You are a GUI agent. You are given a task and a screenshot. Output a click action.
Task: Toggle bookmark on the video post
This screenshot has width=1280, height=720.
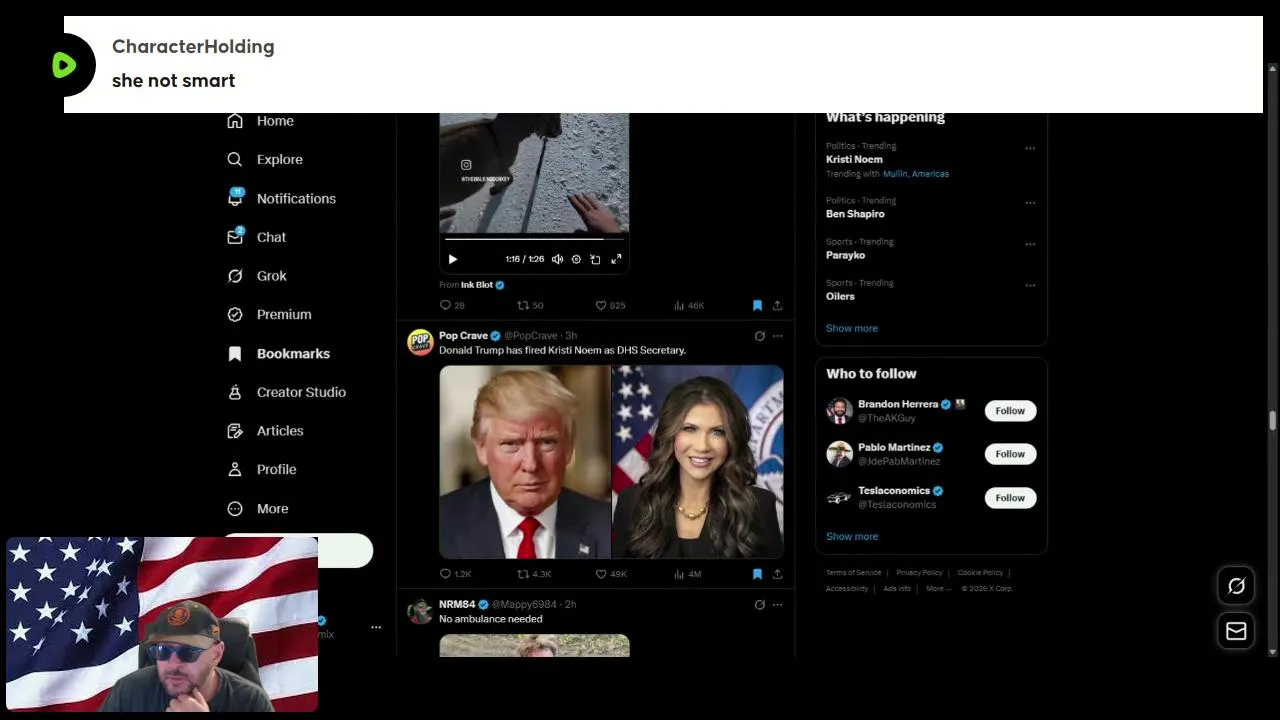(x=757, y=305)
